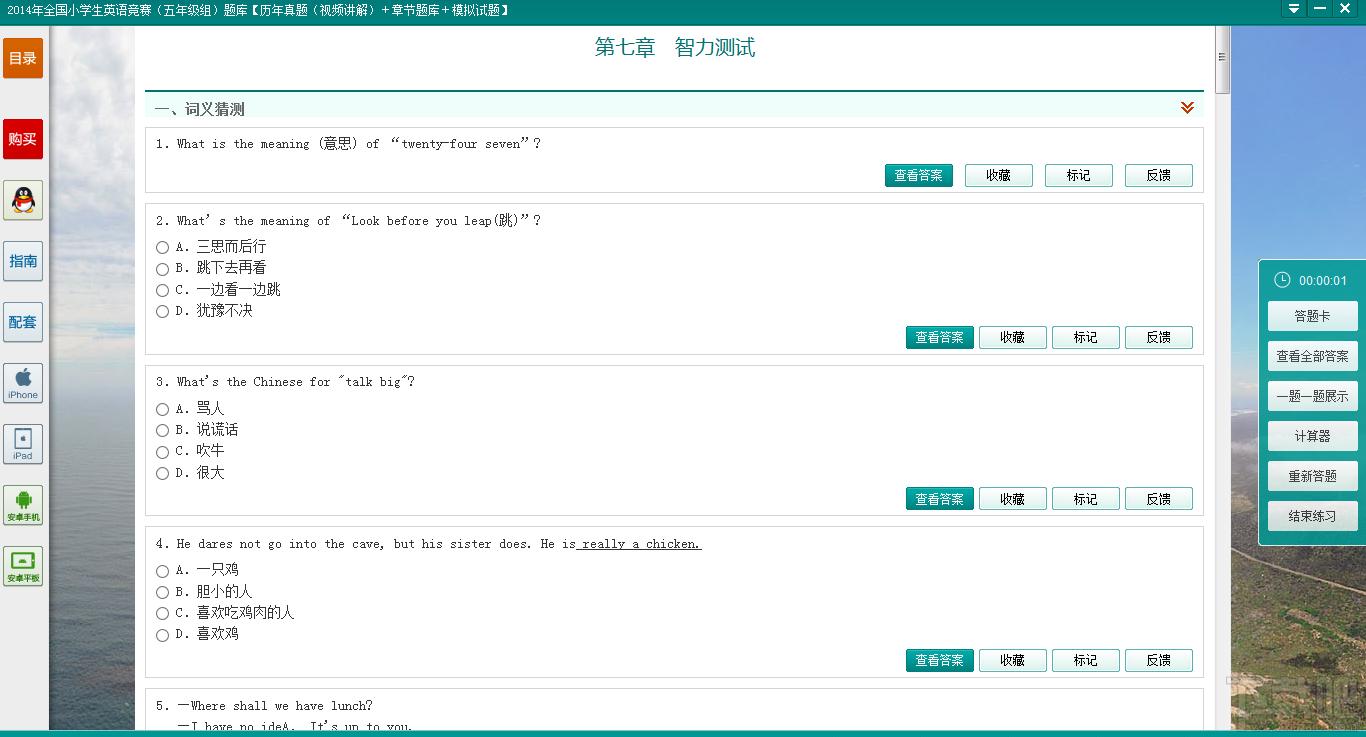The image size is (1366, 737).
Task: Switch to 一题一题展示 mode
Action: pos(1313,396)
